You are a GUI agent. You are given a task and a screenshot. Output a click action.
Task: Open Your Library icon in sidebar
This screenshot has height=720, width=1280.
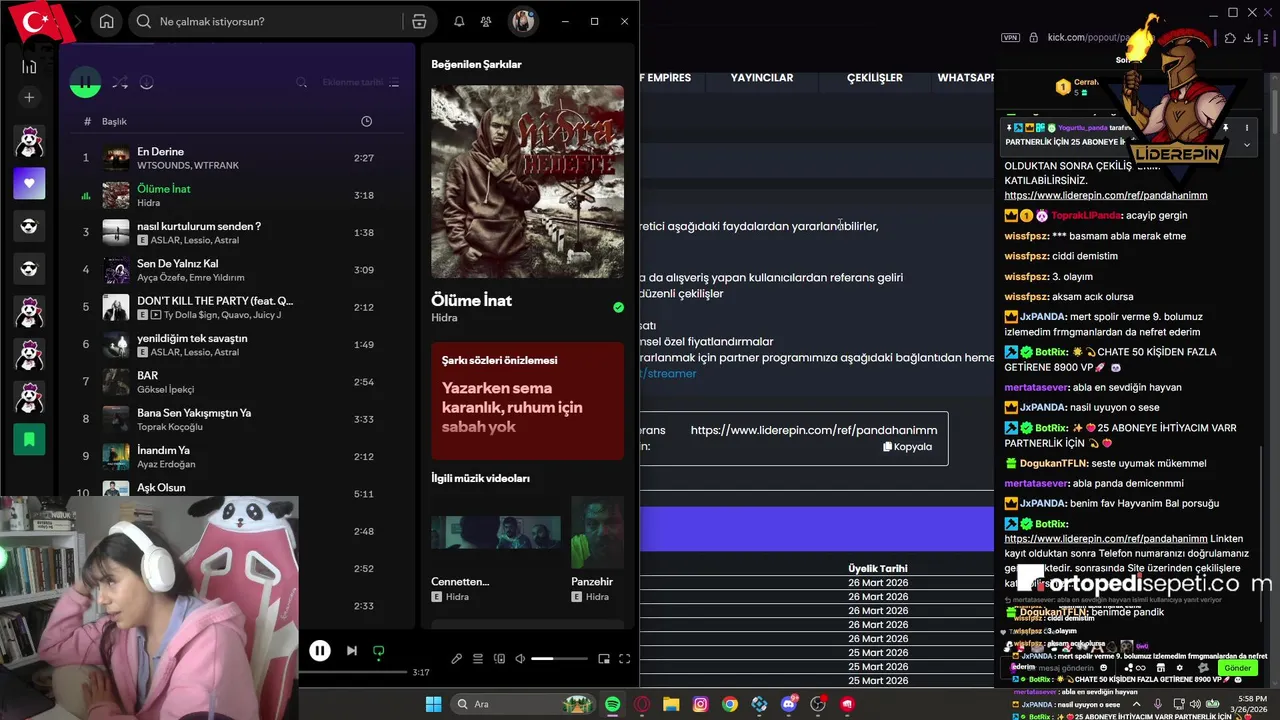pos(29,66)
